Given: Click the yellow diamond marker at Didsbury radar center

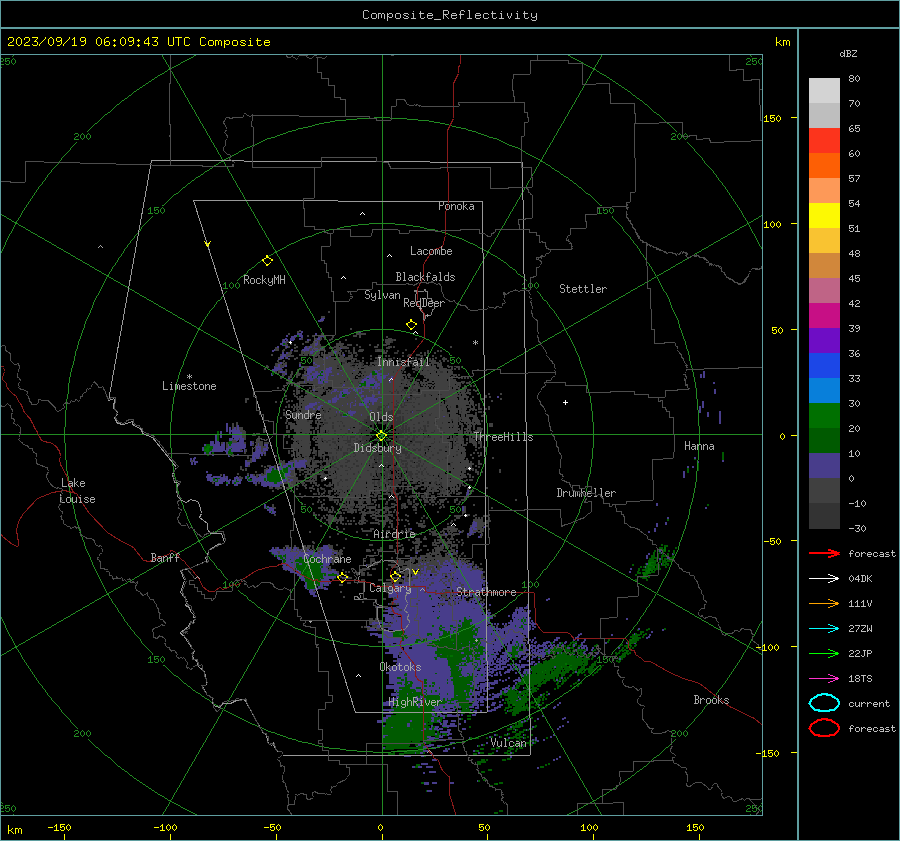Looking at the screenshot, I should click(x=381, y=436).
